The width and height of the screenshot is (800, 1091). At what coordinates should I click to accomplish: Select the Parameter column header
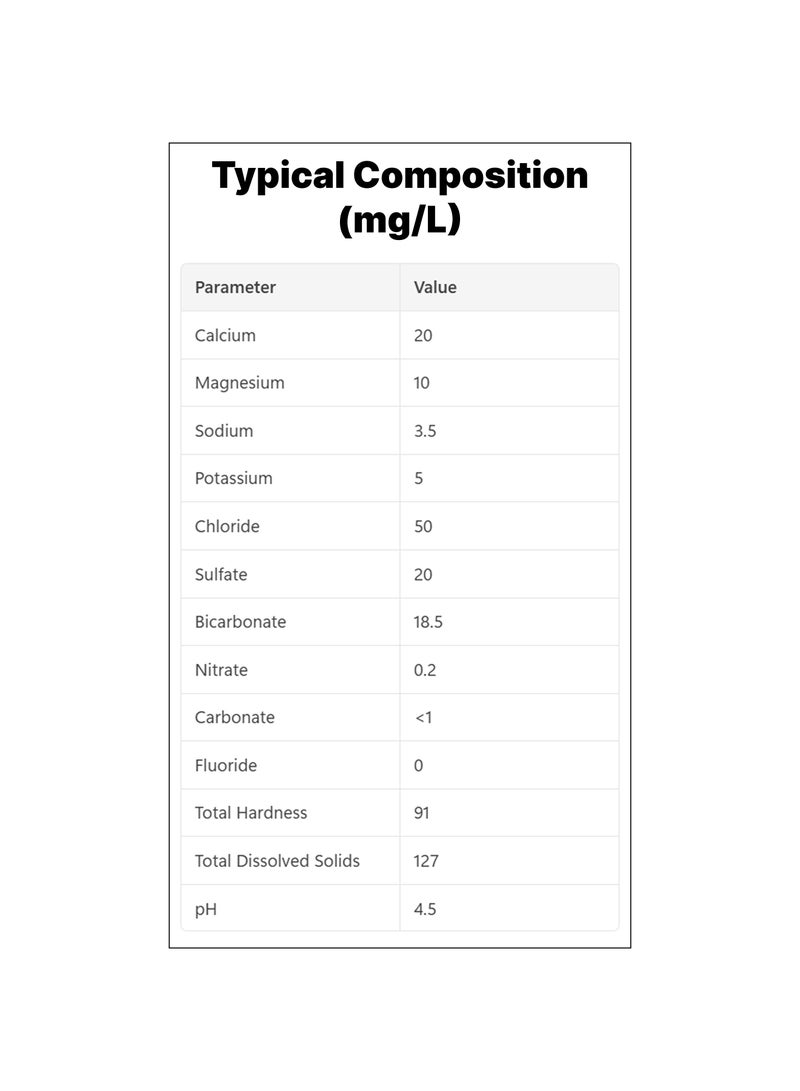coord(235,287)
